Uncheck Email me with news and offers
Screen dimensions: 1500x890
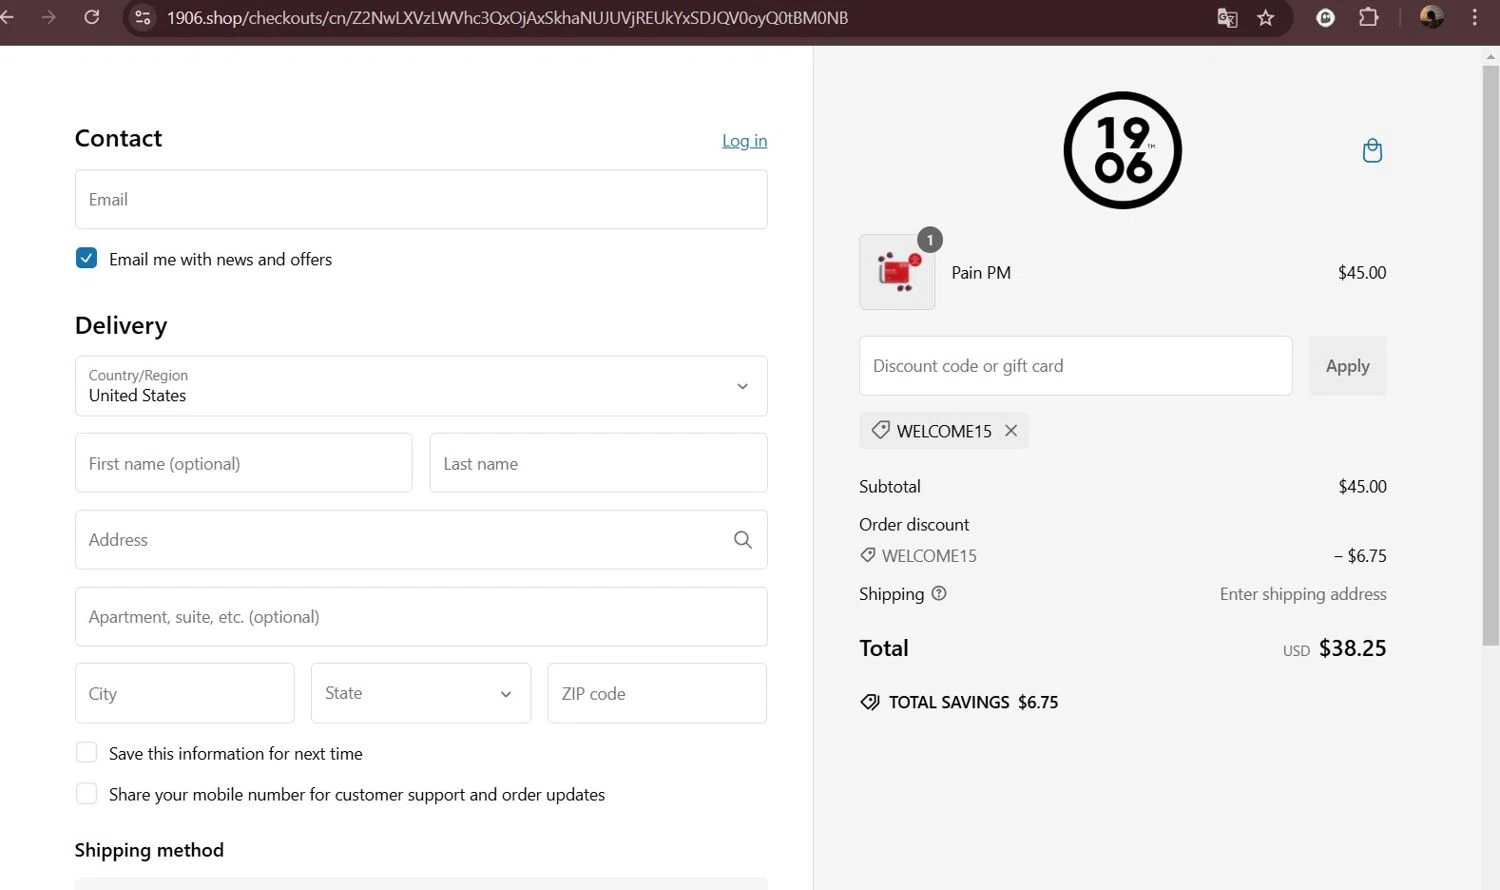pos(87,258)
